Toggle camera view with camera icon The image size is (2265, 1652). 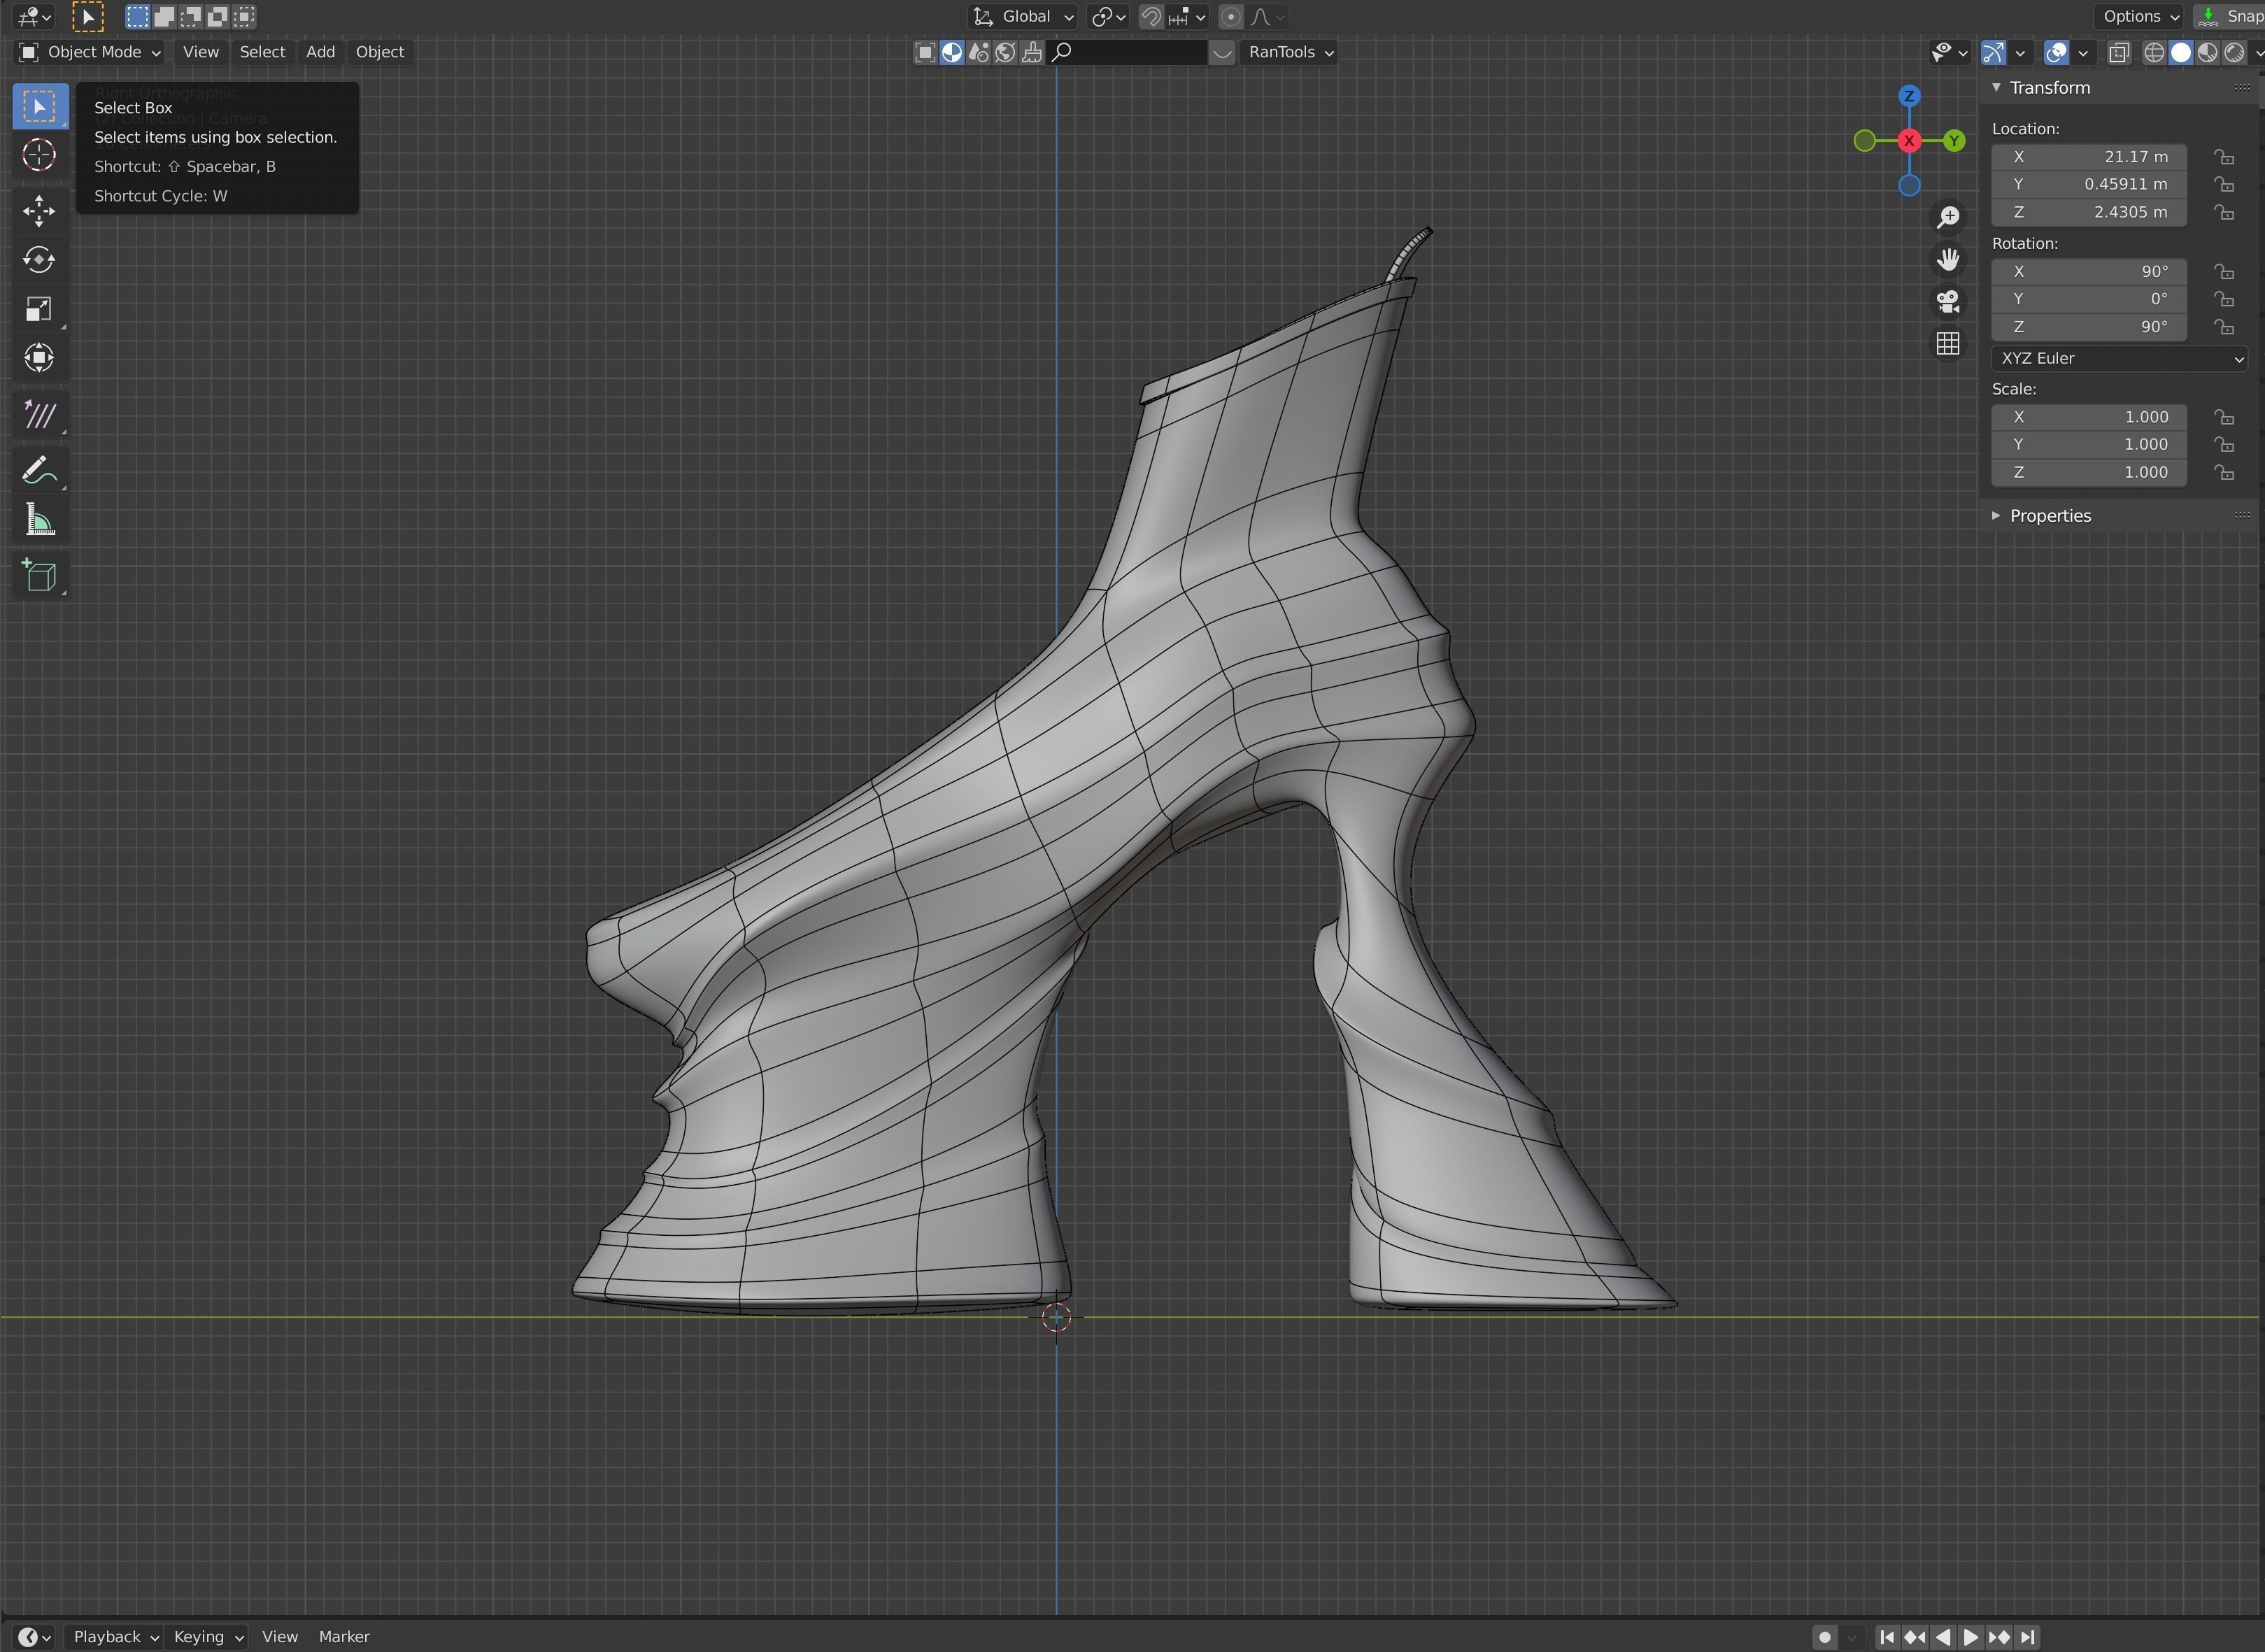[x=1947, y=302]
